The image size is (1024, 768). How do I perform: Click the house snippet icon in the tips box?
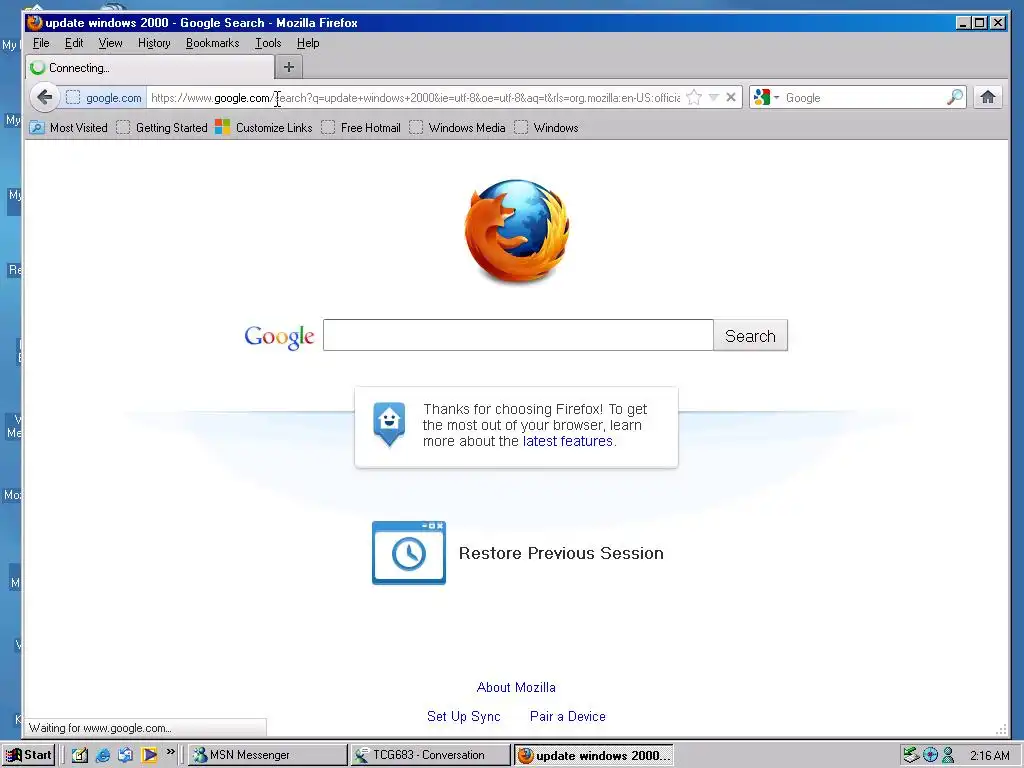(x=389, y=424)
